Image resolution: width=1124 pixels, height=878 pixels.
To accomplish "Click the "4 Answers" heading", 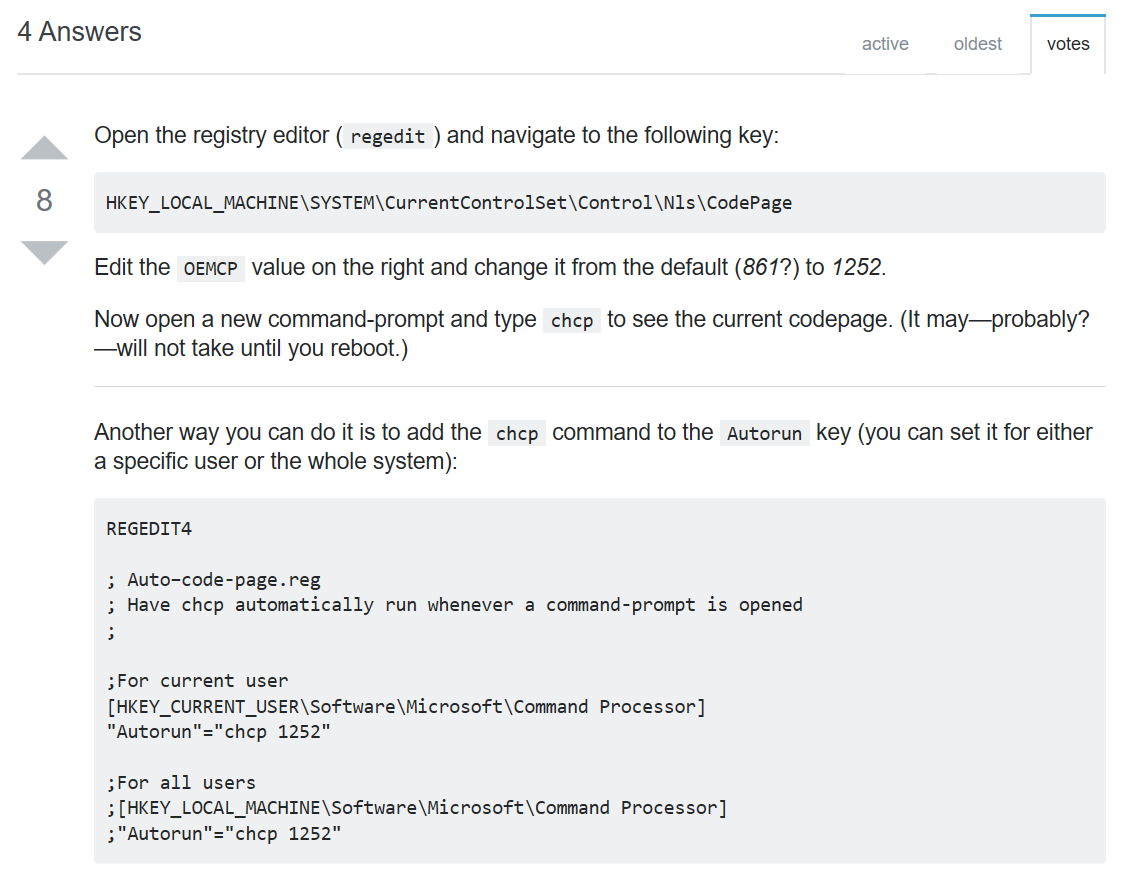I will click(80, 32).
